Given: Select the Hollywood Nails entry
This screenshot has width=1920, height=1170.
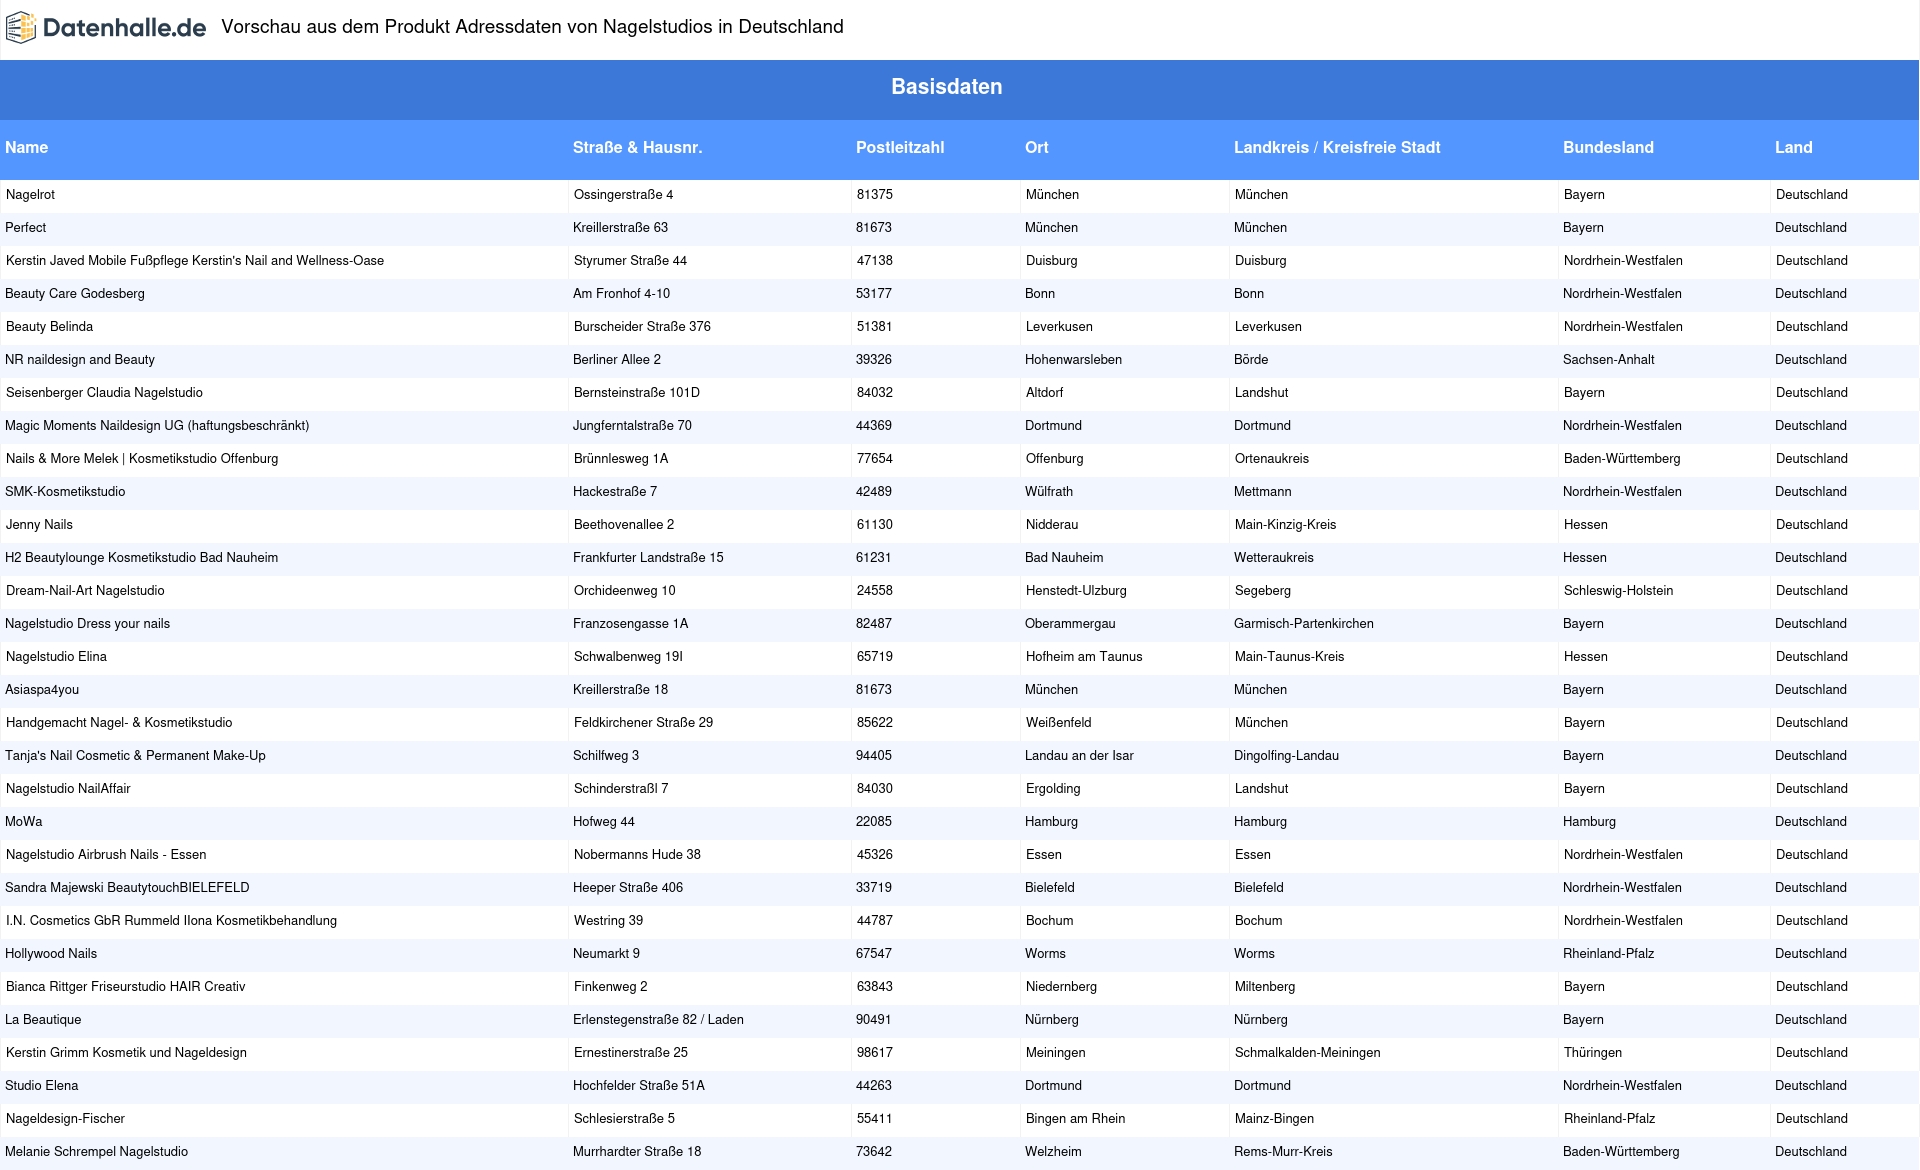Looking at the screenshot, I should coord(51,954).
